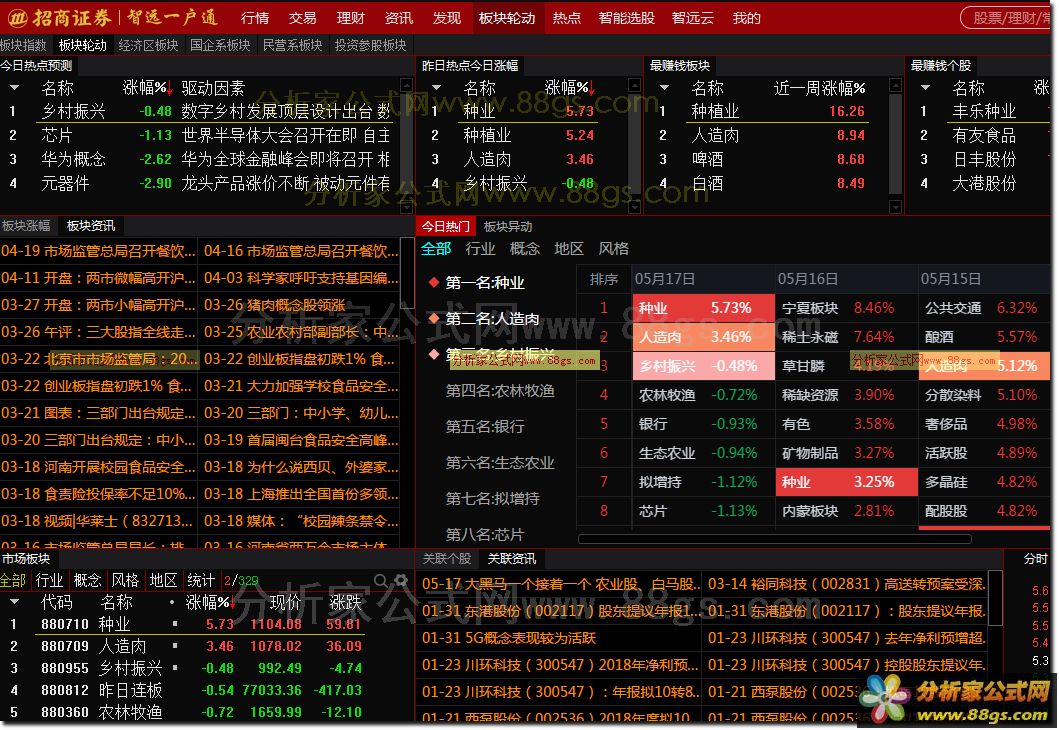Open news 03-26 猪肉概念股领涨
This screenshot has width=1059, height=730.
point(275,305)
